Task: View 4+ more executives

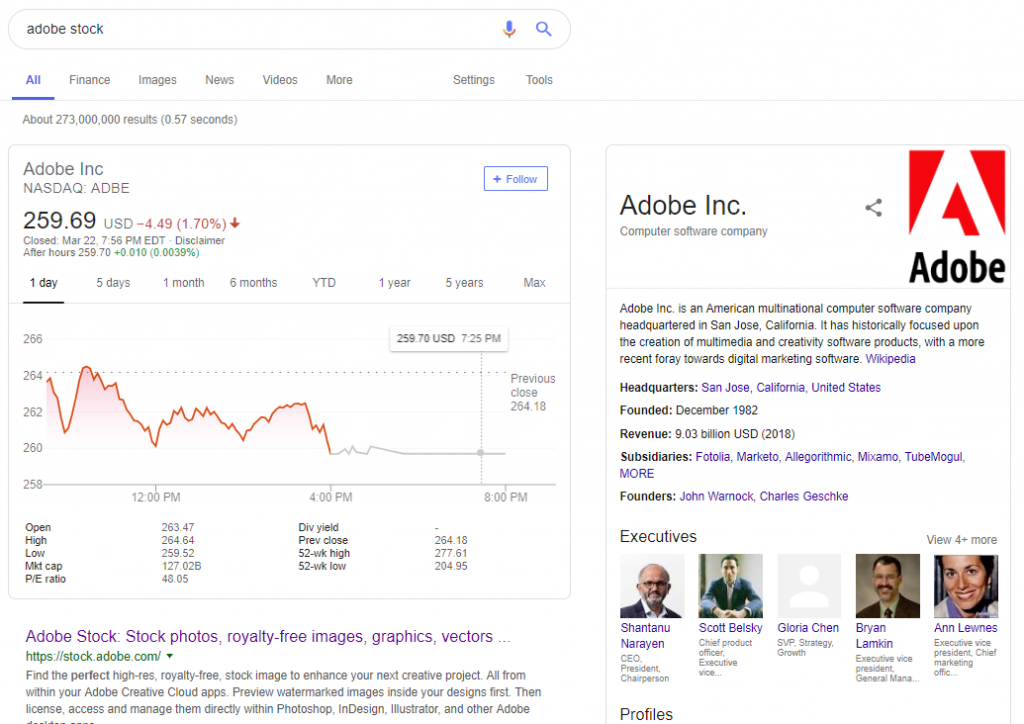Action: coord(961,540)
